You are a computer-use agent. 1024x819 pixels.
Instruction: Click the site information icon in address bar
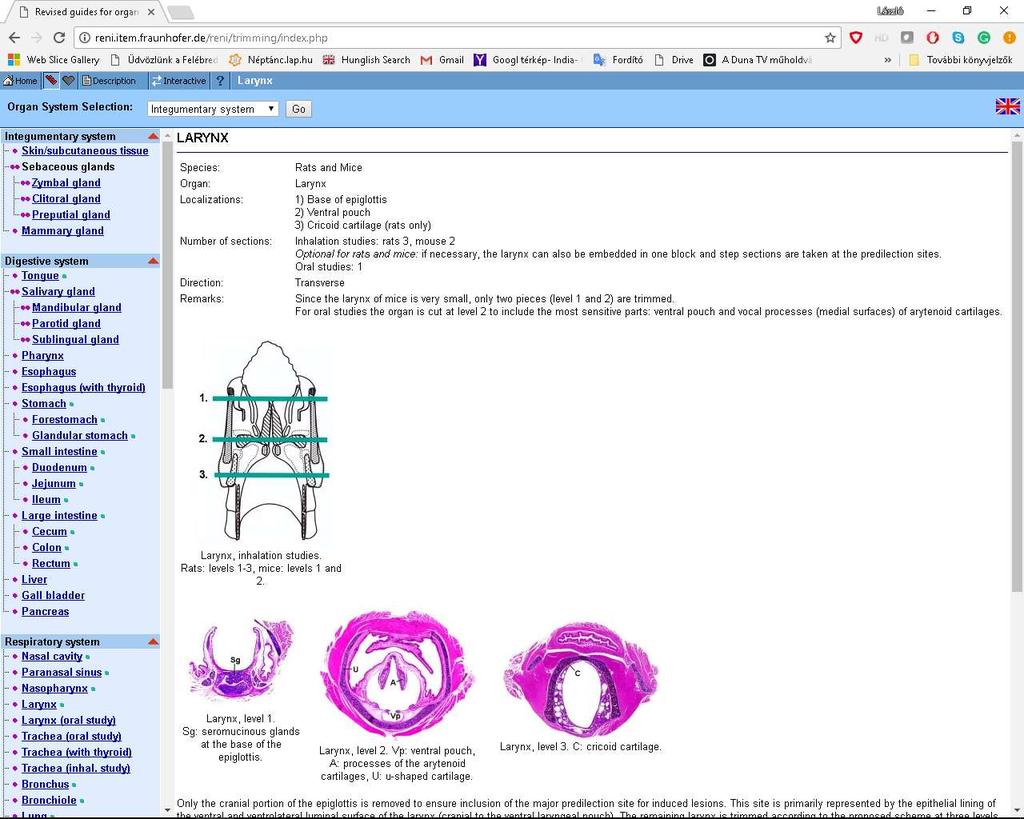(x=85, y=38)
